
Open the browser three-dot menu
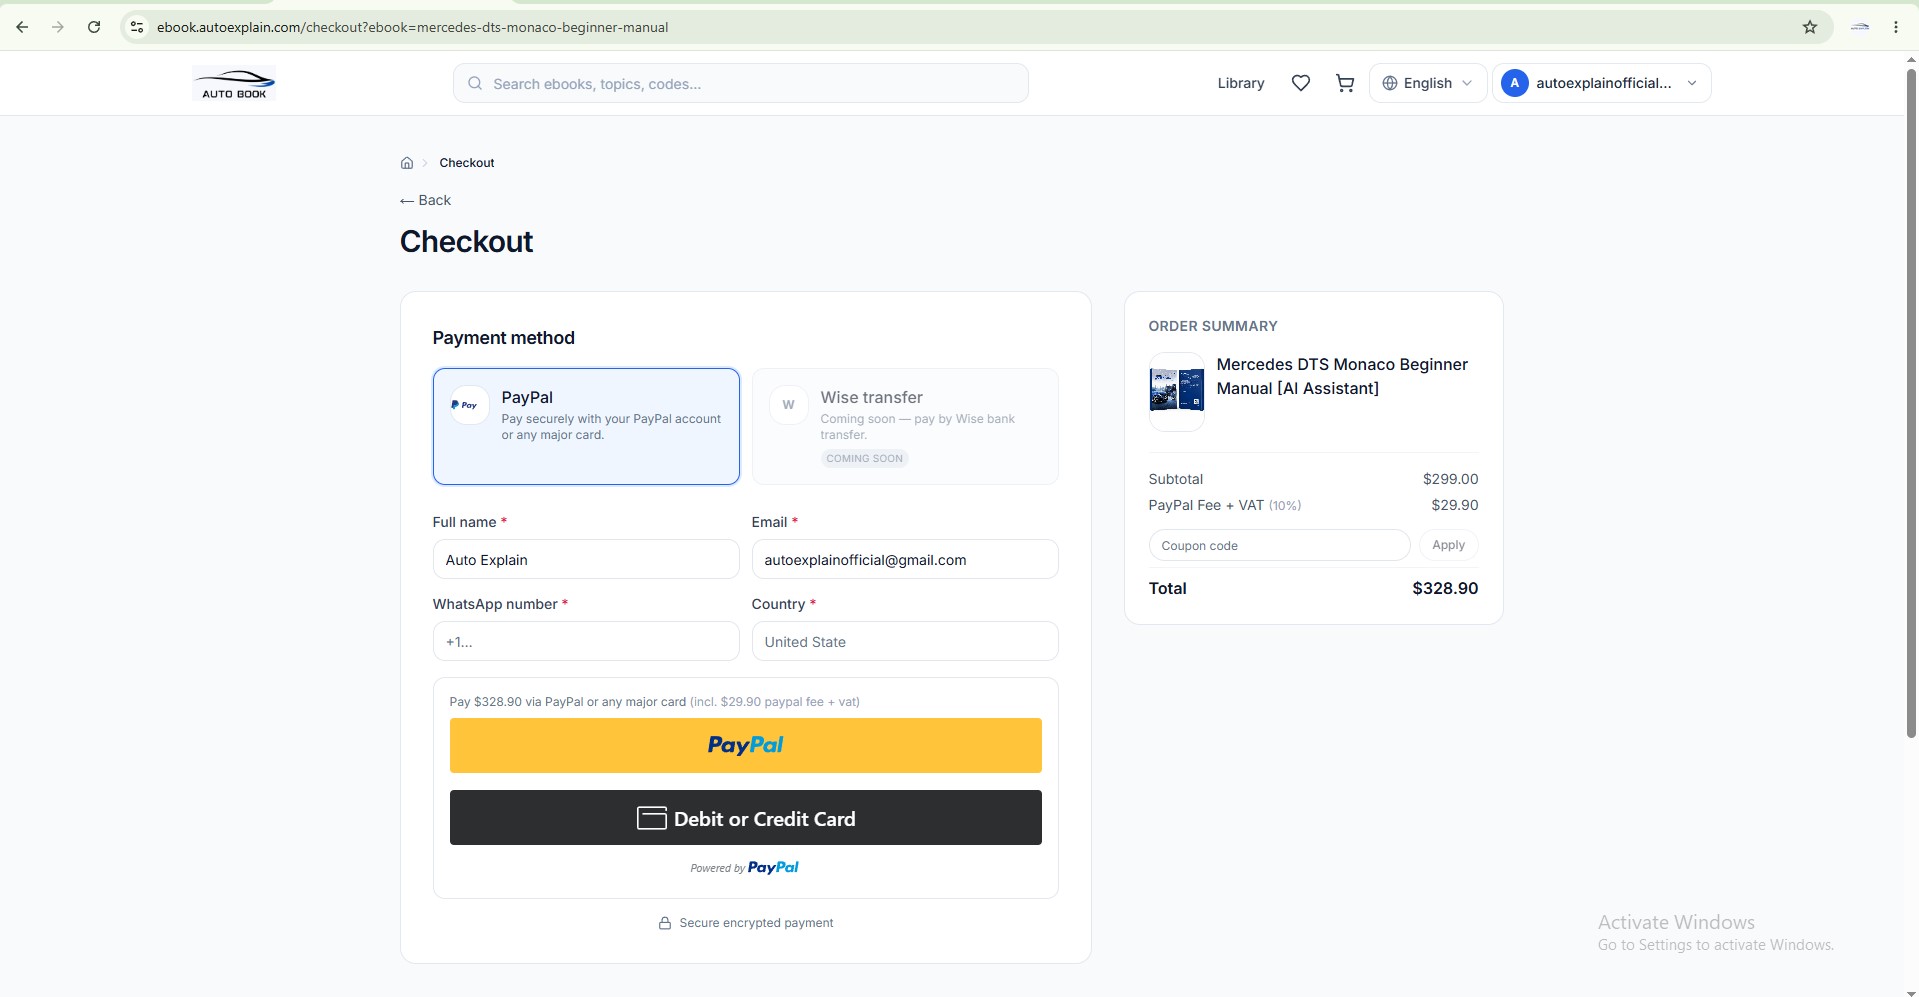(x=1896, y=27)
